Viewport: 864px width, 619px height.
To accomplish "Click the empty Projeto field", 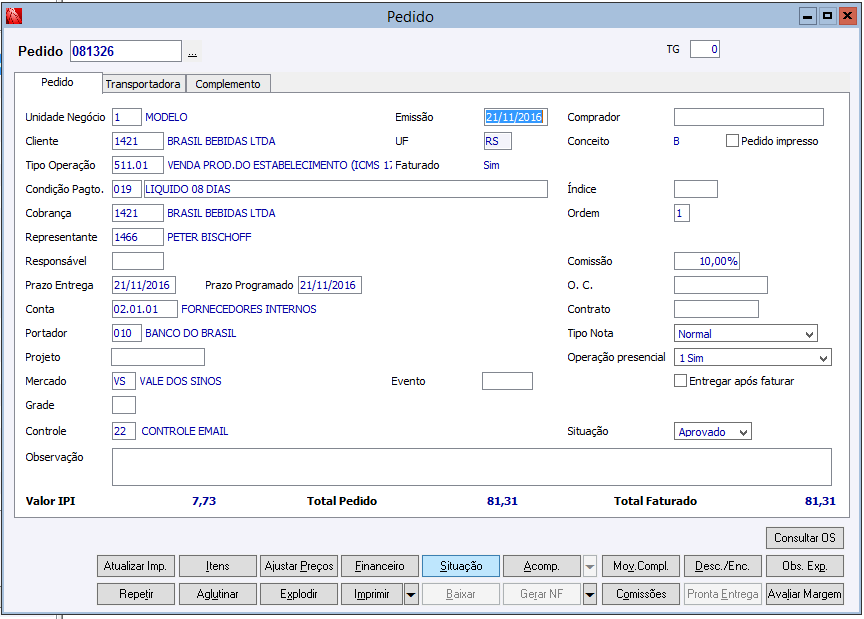I will 158,357.
